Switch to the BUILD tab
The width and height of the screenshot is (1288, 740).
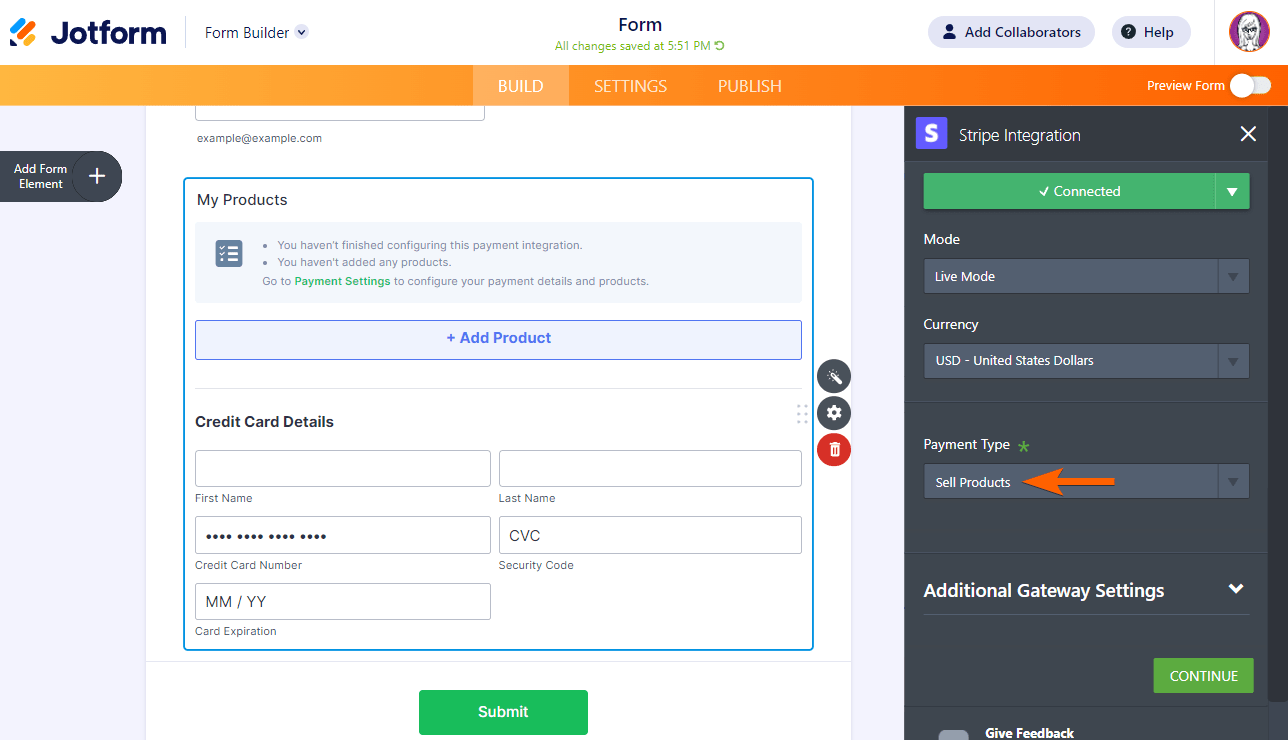521,86
